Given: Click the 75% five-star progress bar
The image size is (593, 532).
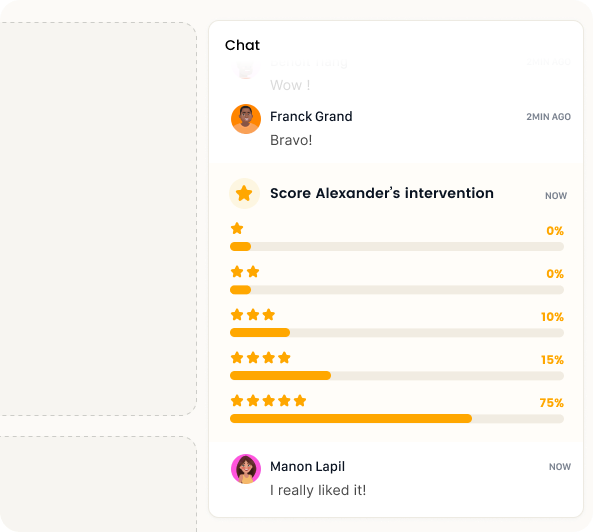Looking at the screenshot, I should (x=397, y=419).
